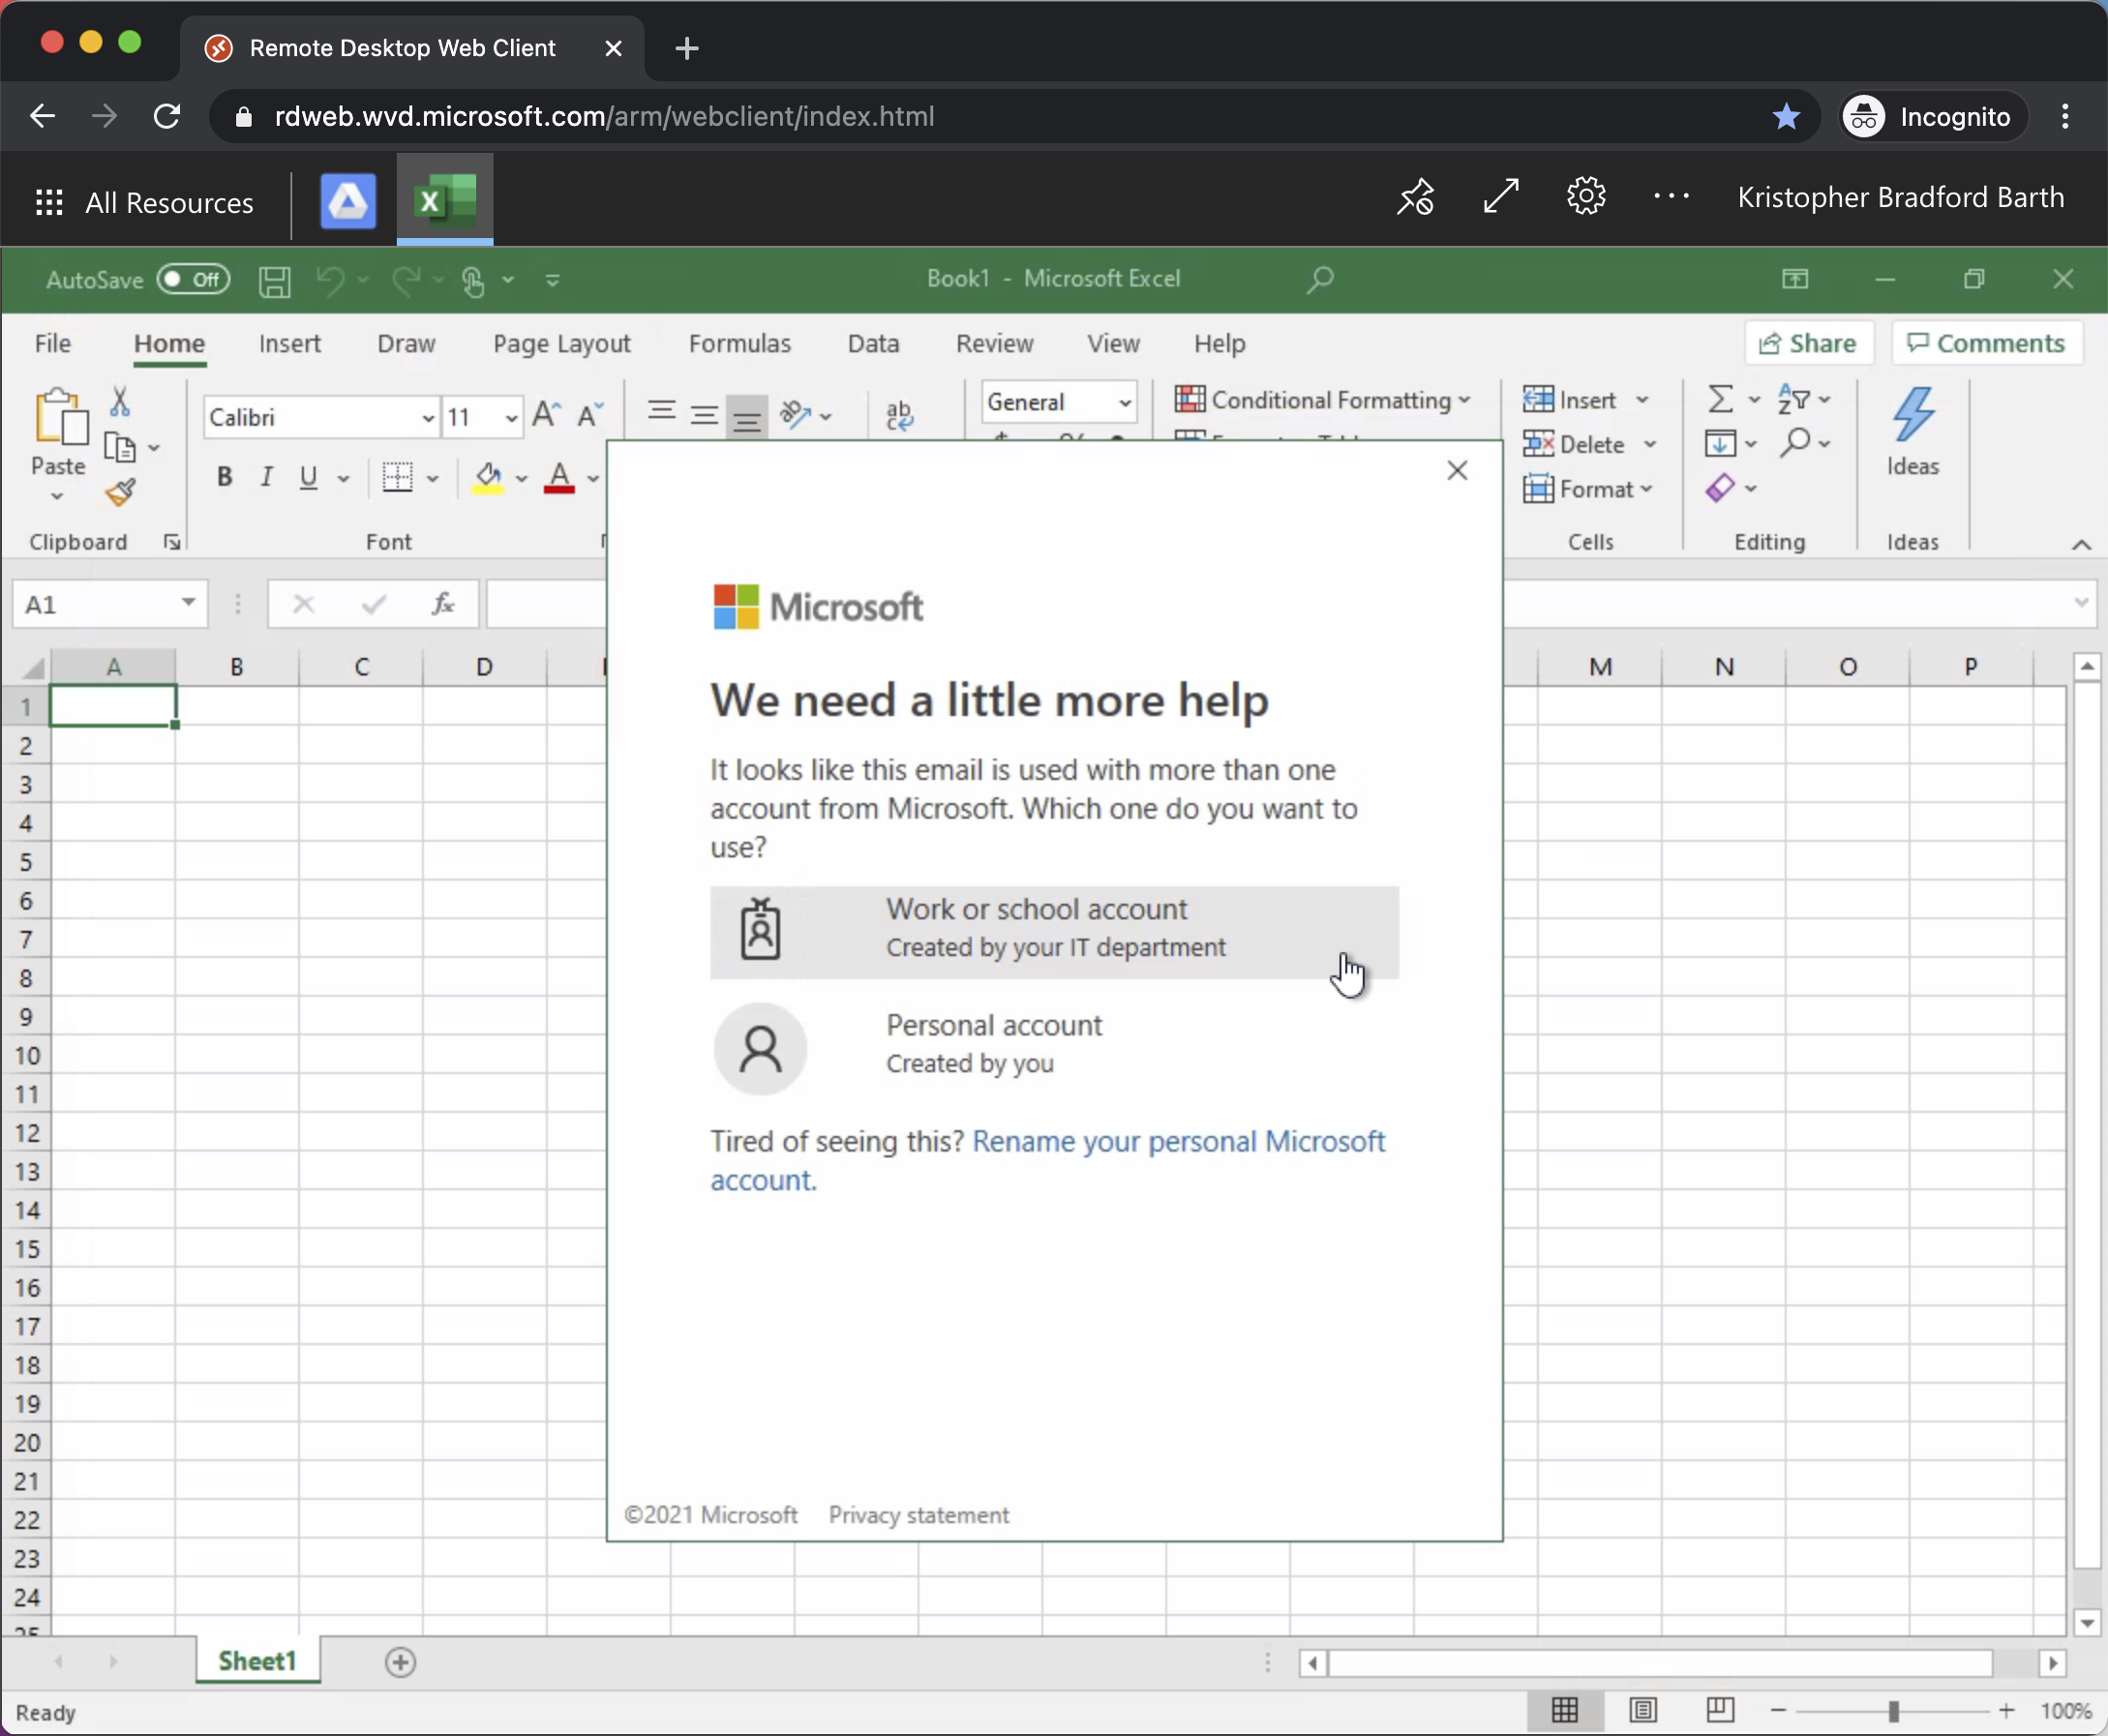Switch to Page Layout view in status bar

point(1643,1711)
